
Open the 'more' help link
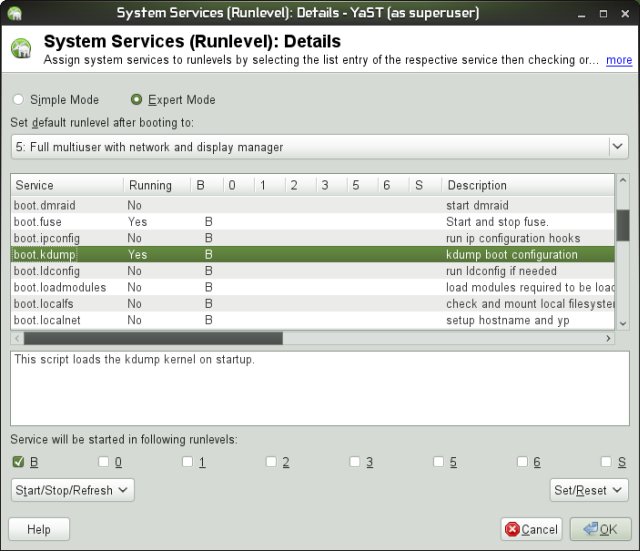click(x=618, y=60)
